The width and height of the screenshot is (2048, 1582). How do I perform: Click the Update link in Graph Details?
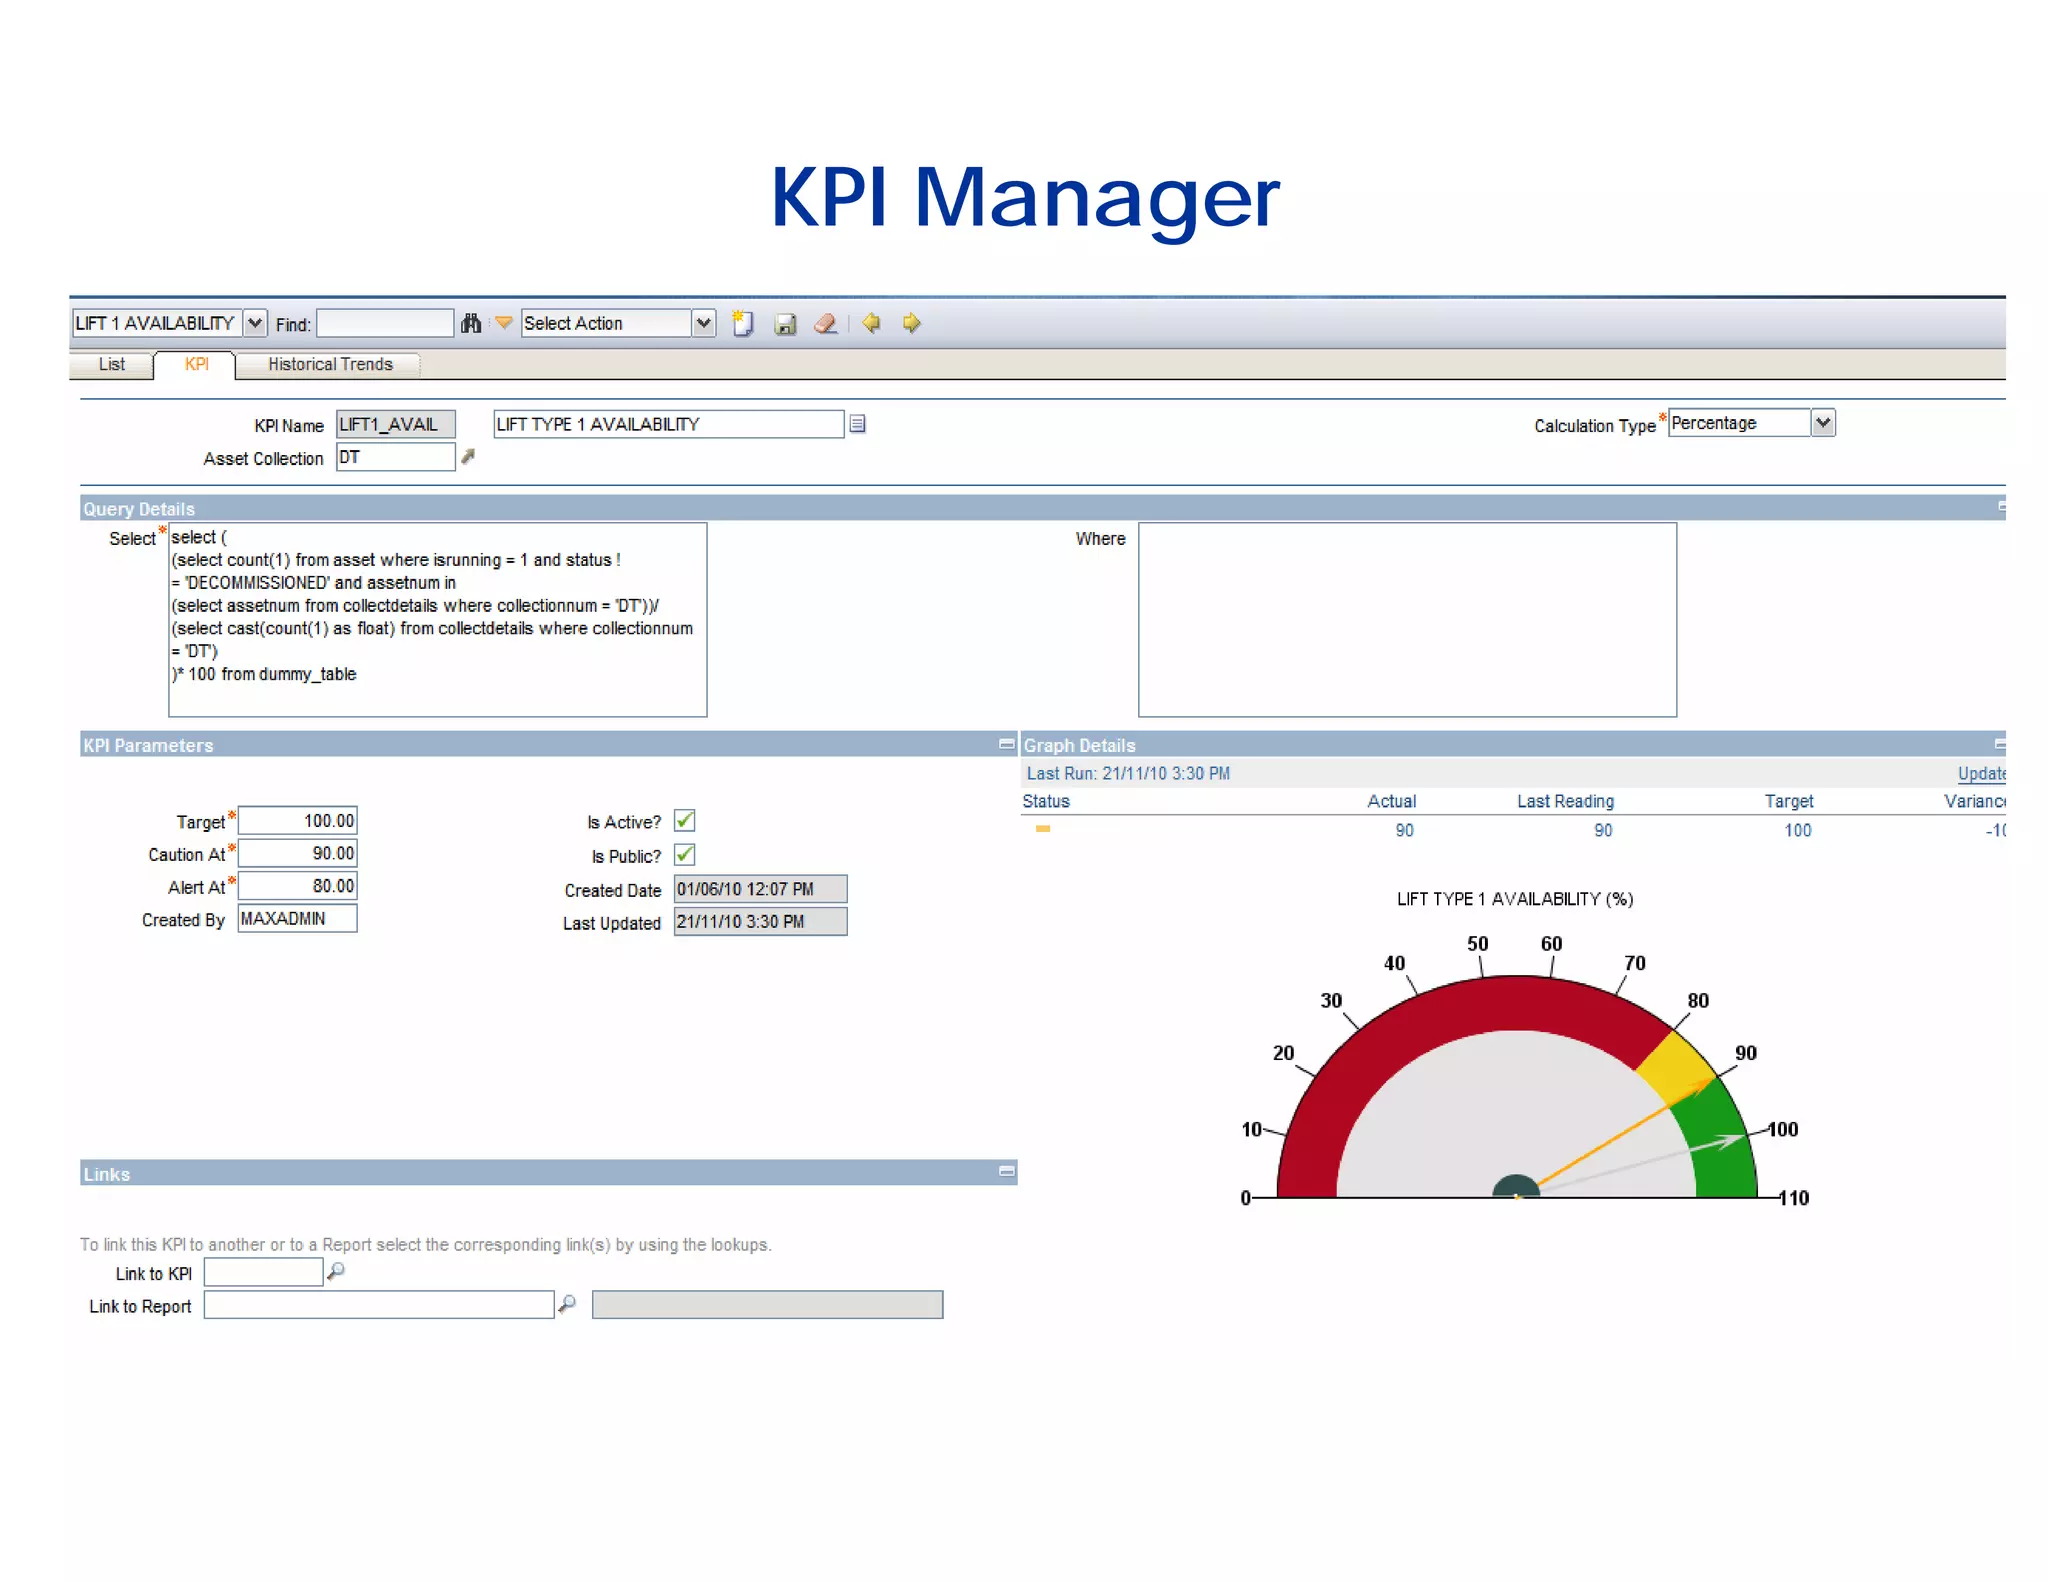click(1981, 773)
